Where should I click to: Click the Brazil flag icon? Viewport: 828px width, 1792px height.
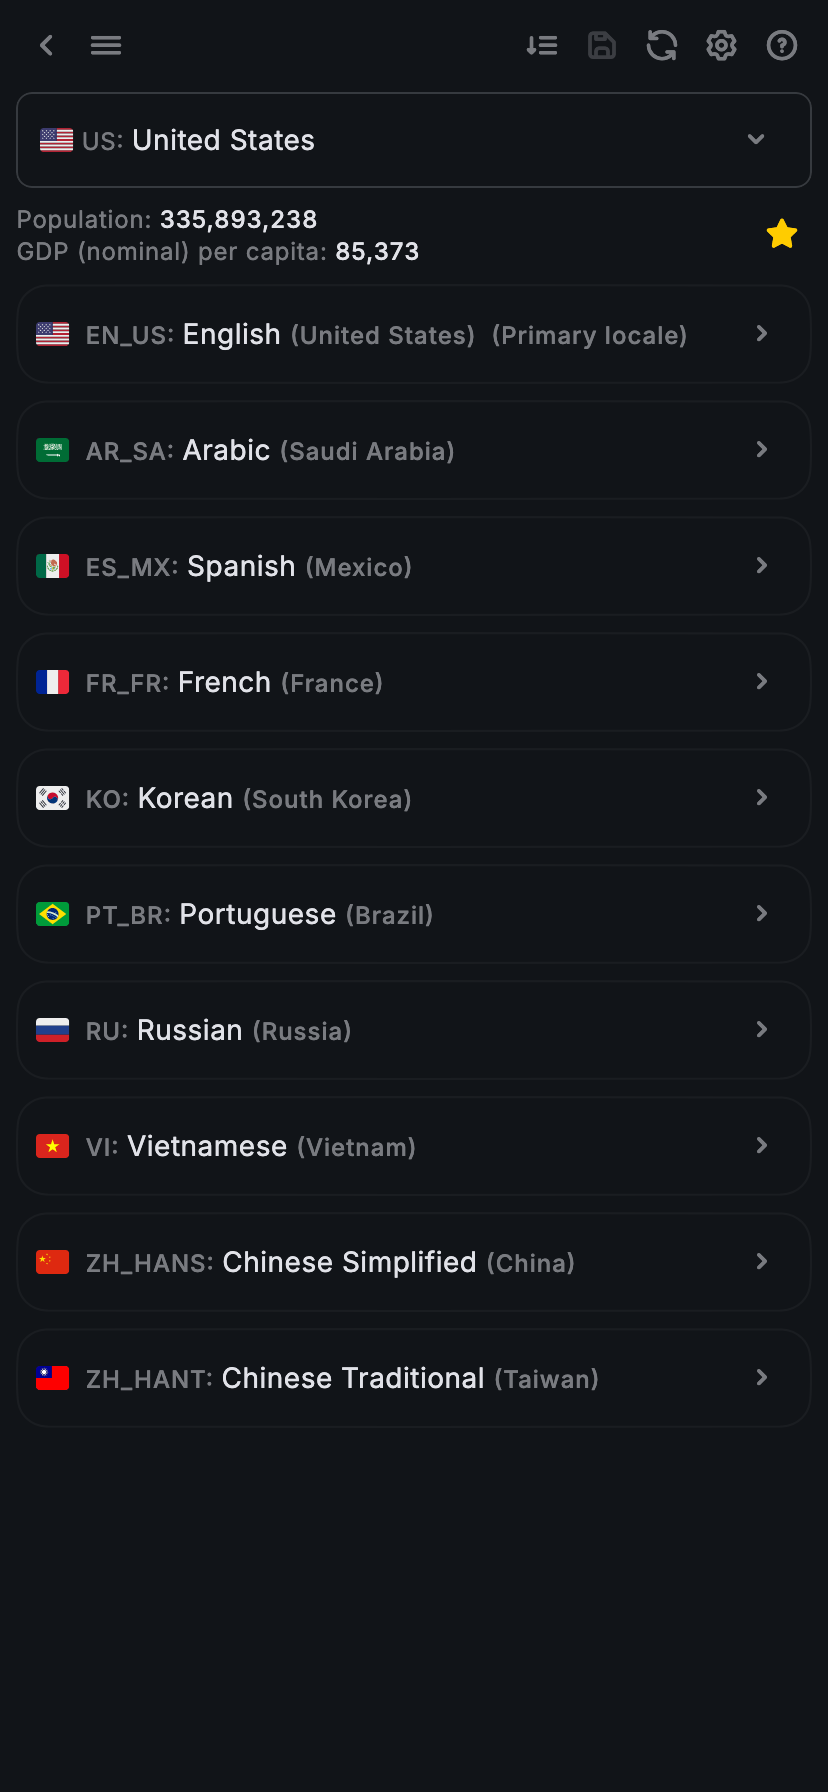53,914
